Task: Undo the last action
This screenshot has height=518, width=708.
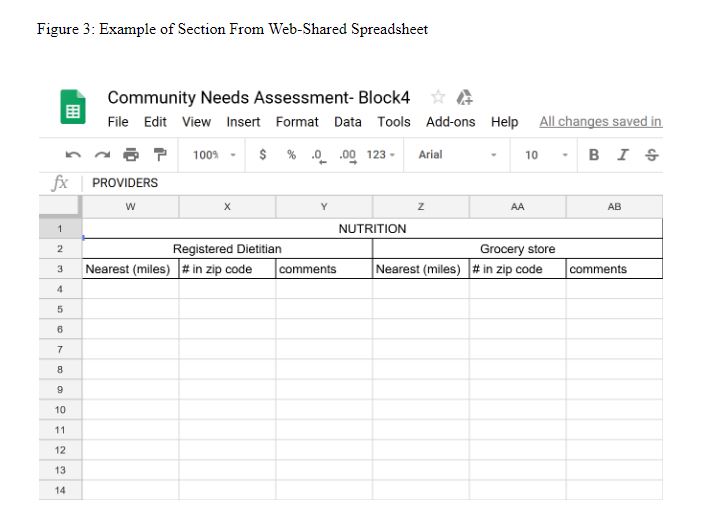Action: click(x=72, y=155)
